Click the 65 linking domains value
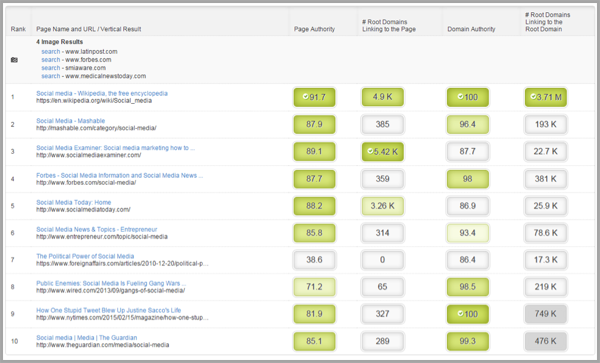 click(383, 287)
